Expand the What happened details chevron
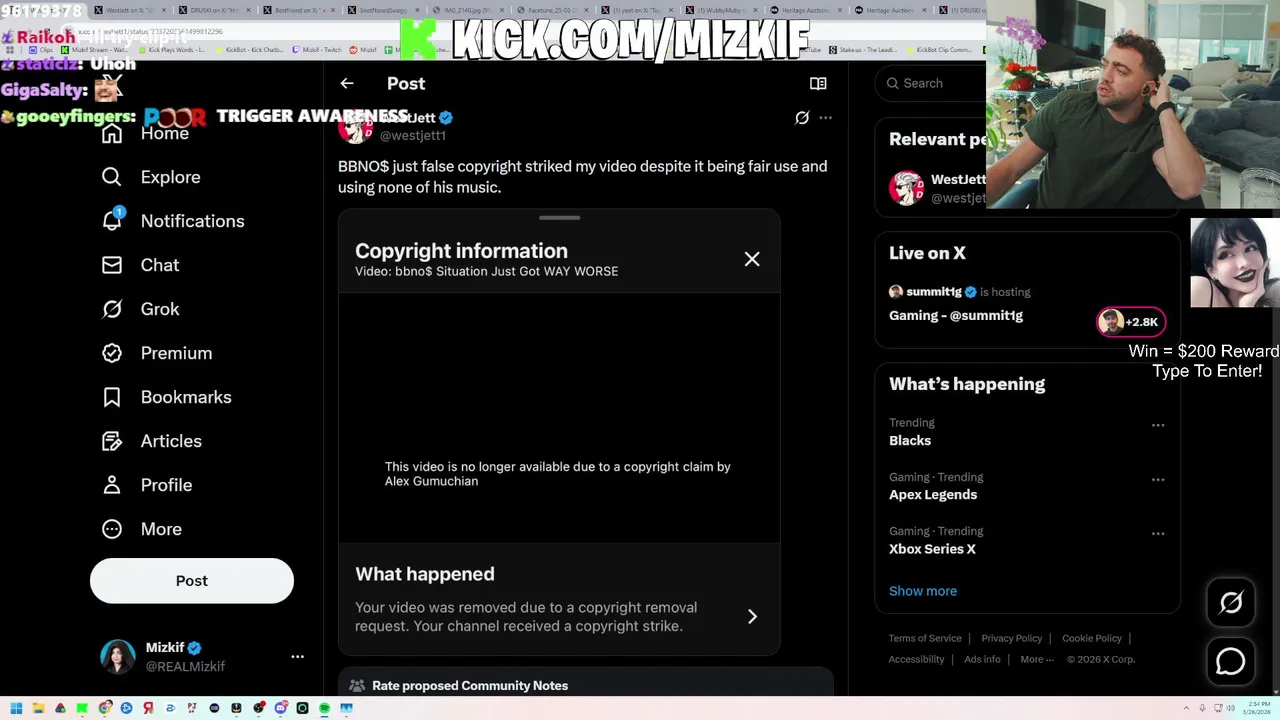 point(752,617)
